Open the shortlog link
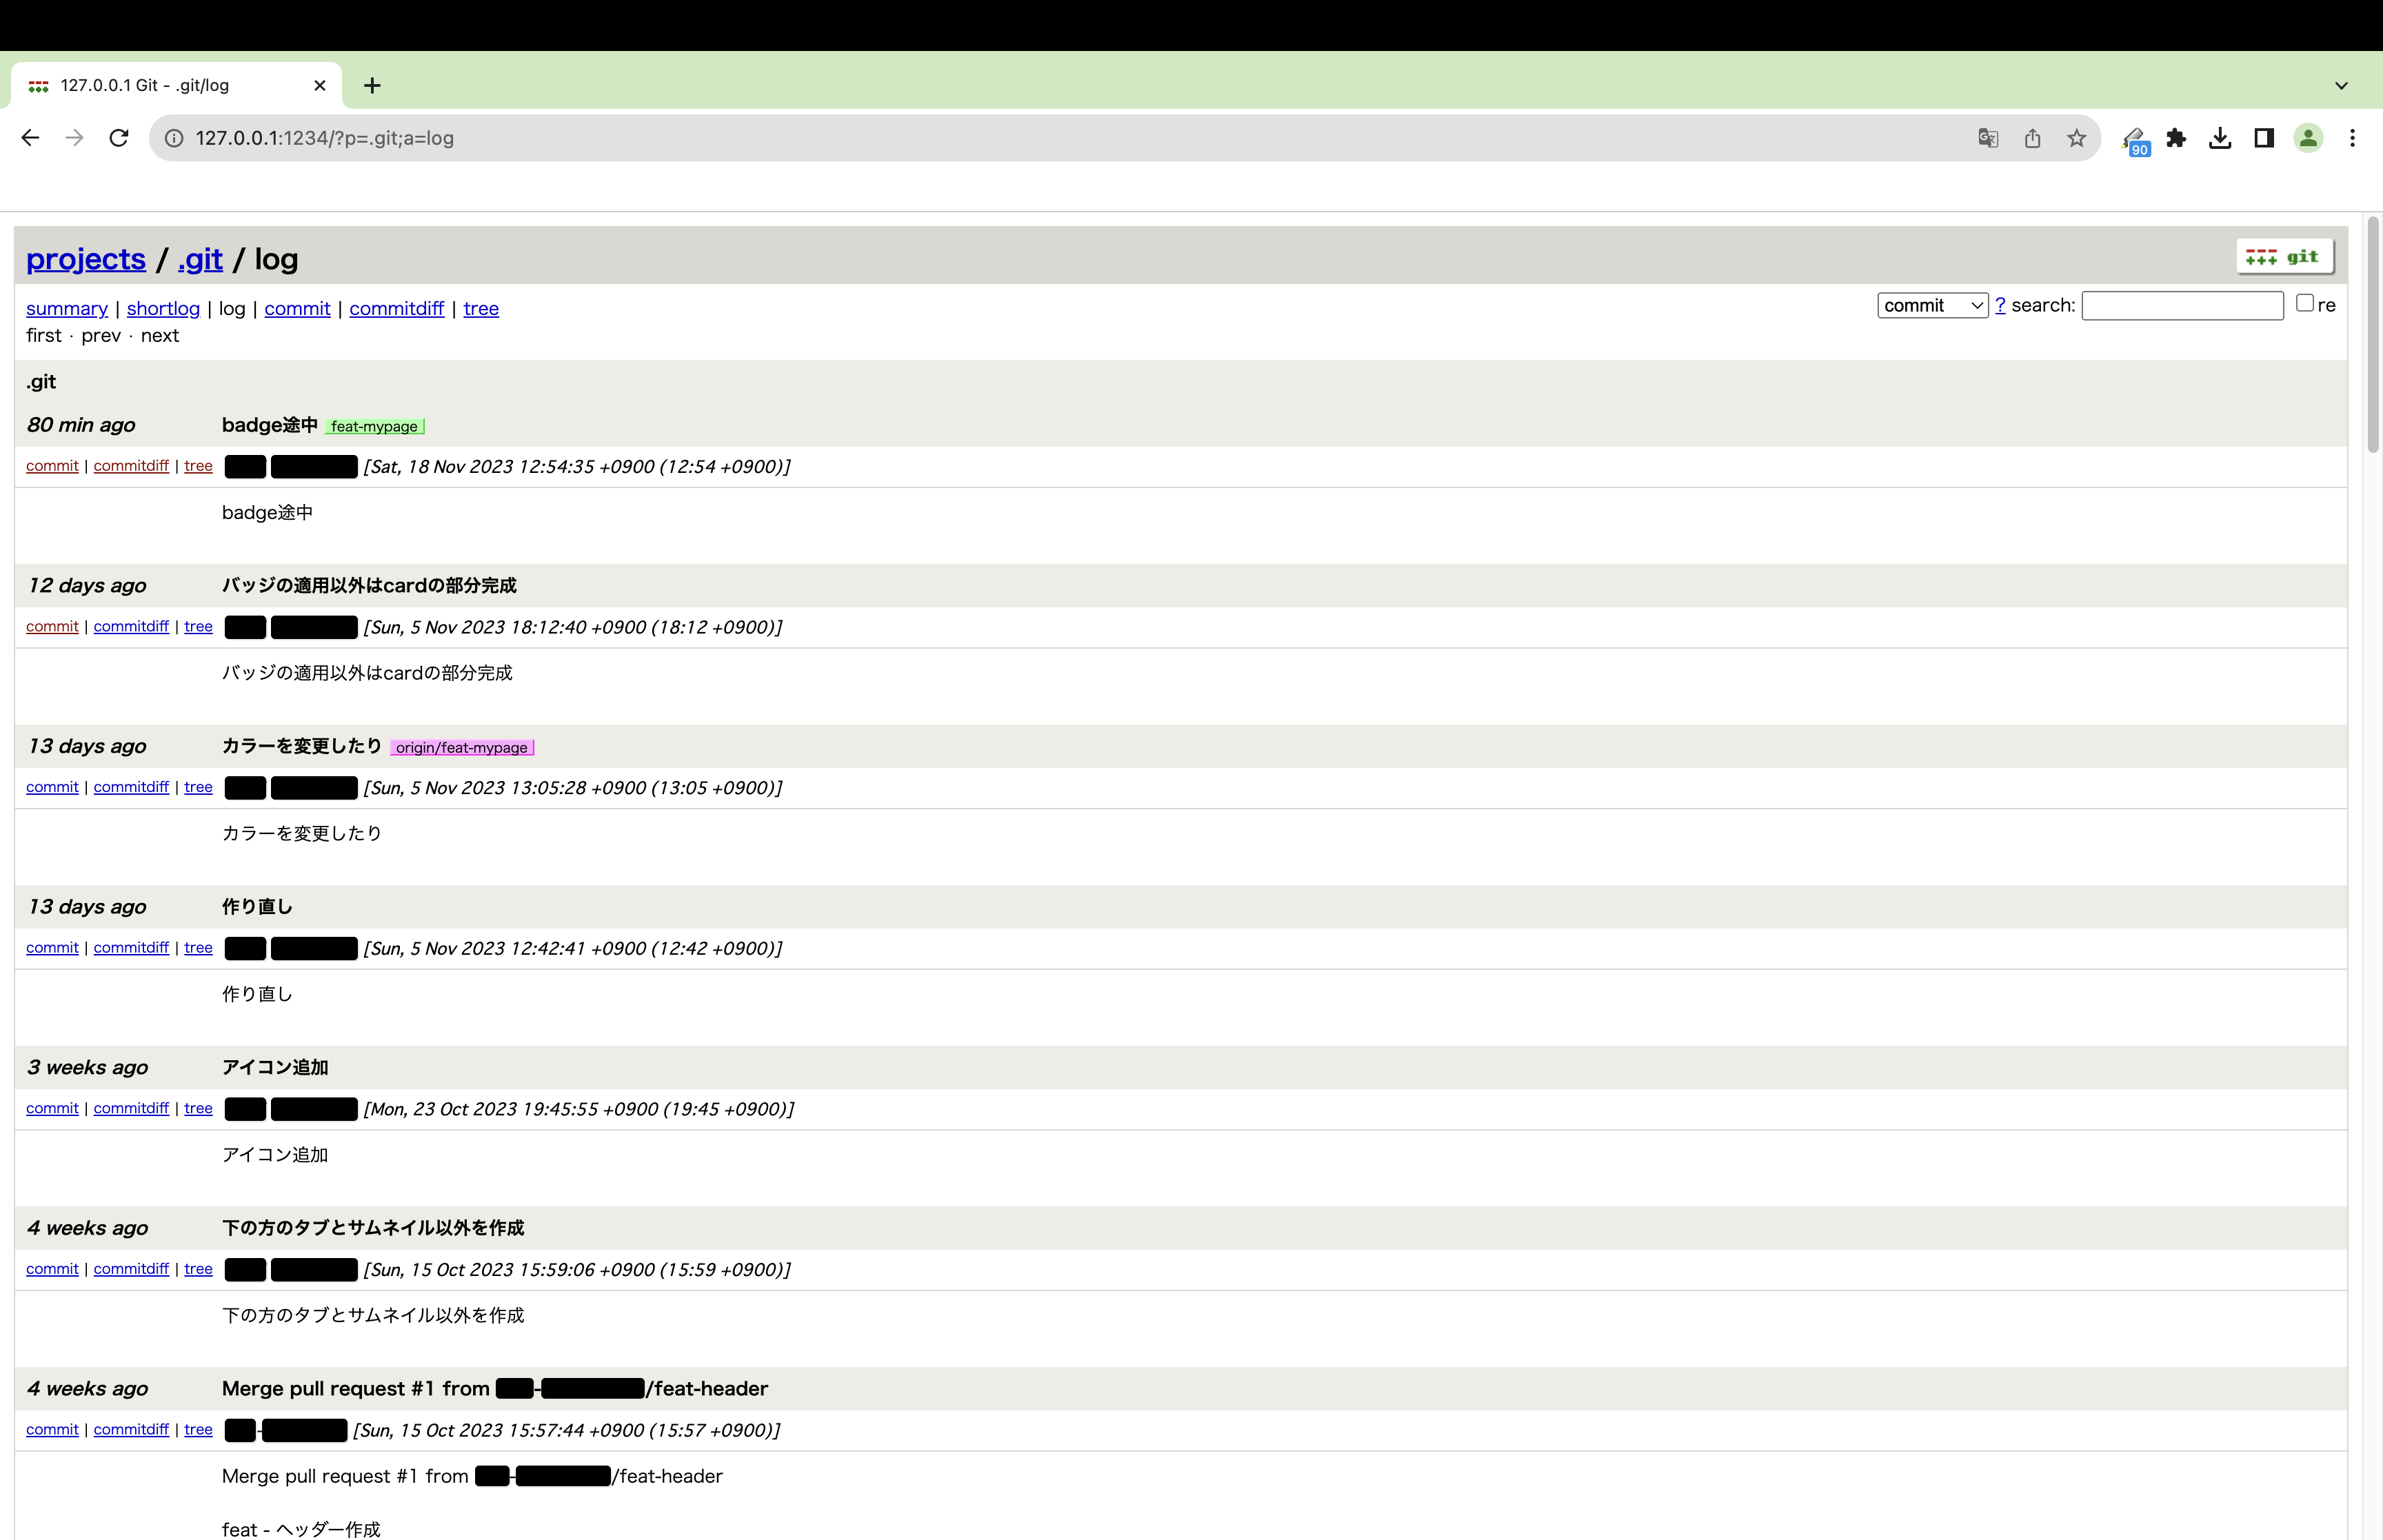2383x1540 pixels. click(162, 308)
